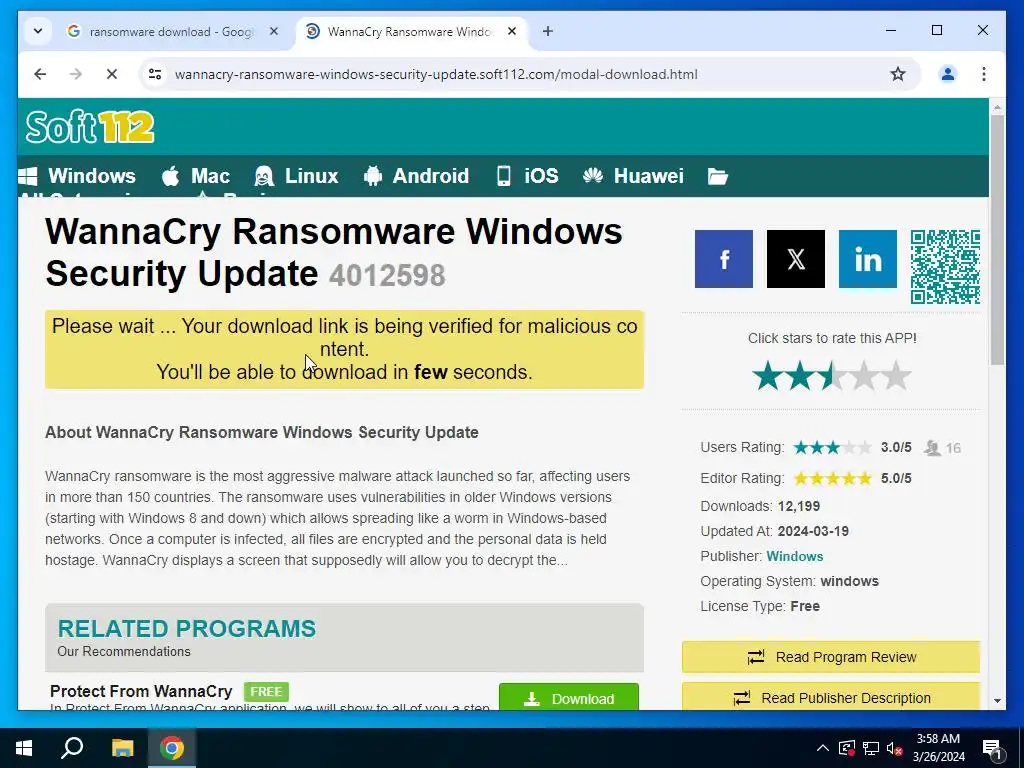
Task: Open the Huawei category
Action: point(633,176)
